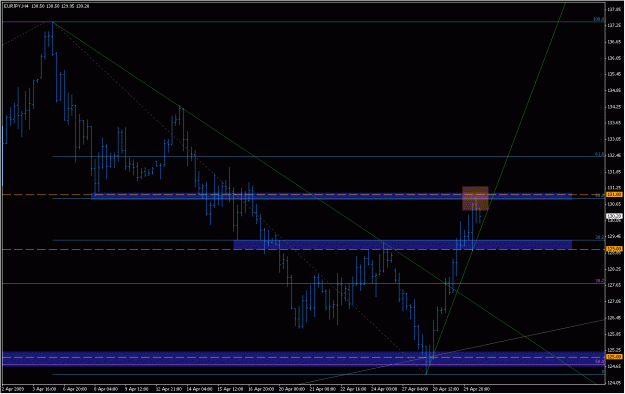625x394 pixels.
Task: Click the 9 Apr 12:00 time label
Action: tap(137, 389)
